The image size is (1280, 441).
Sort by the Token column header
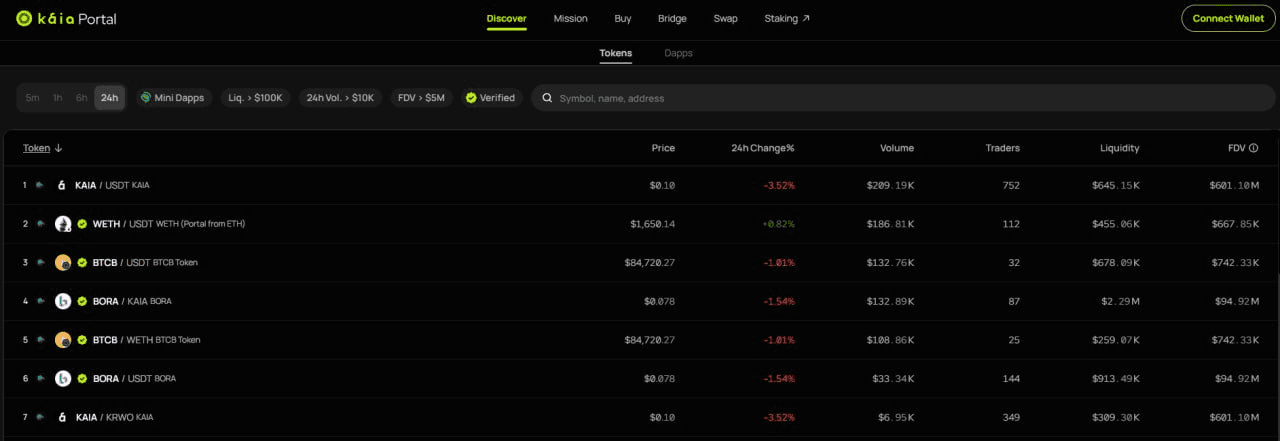pyautogui.click(x=37, y=148)
